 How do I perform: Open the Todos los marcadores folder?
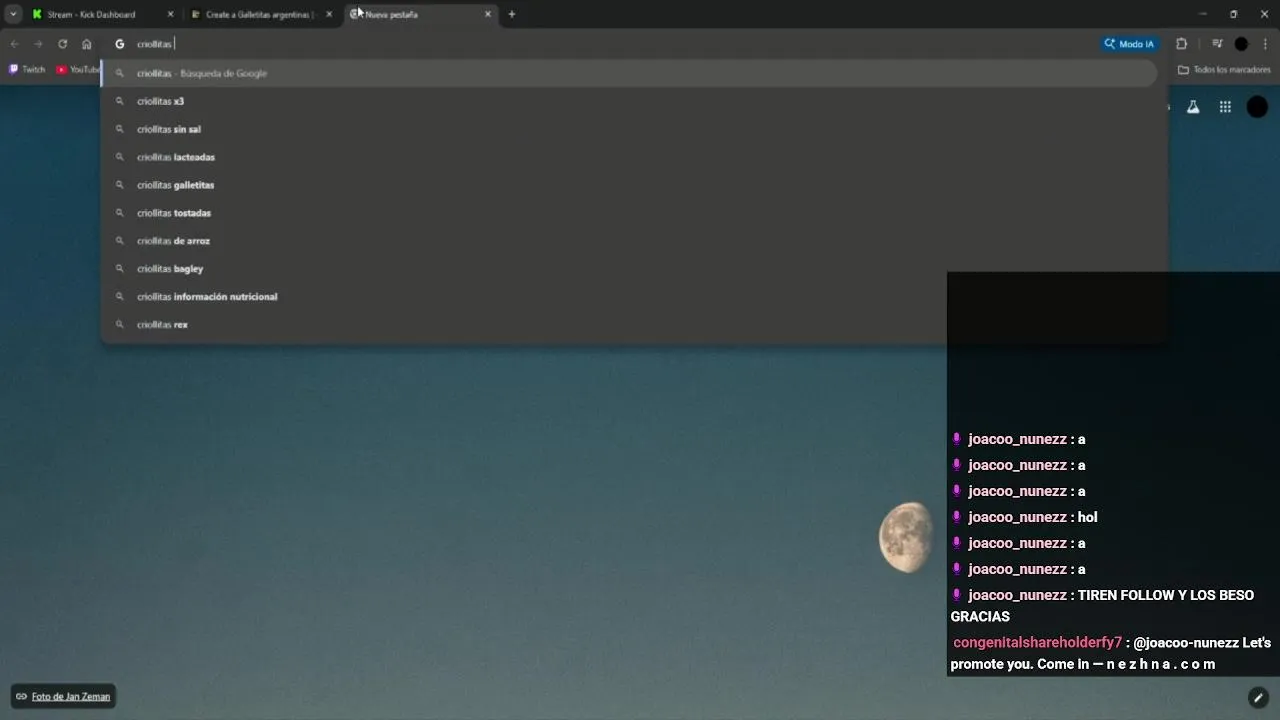coord(1224,70)
